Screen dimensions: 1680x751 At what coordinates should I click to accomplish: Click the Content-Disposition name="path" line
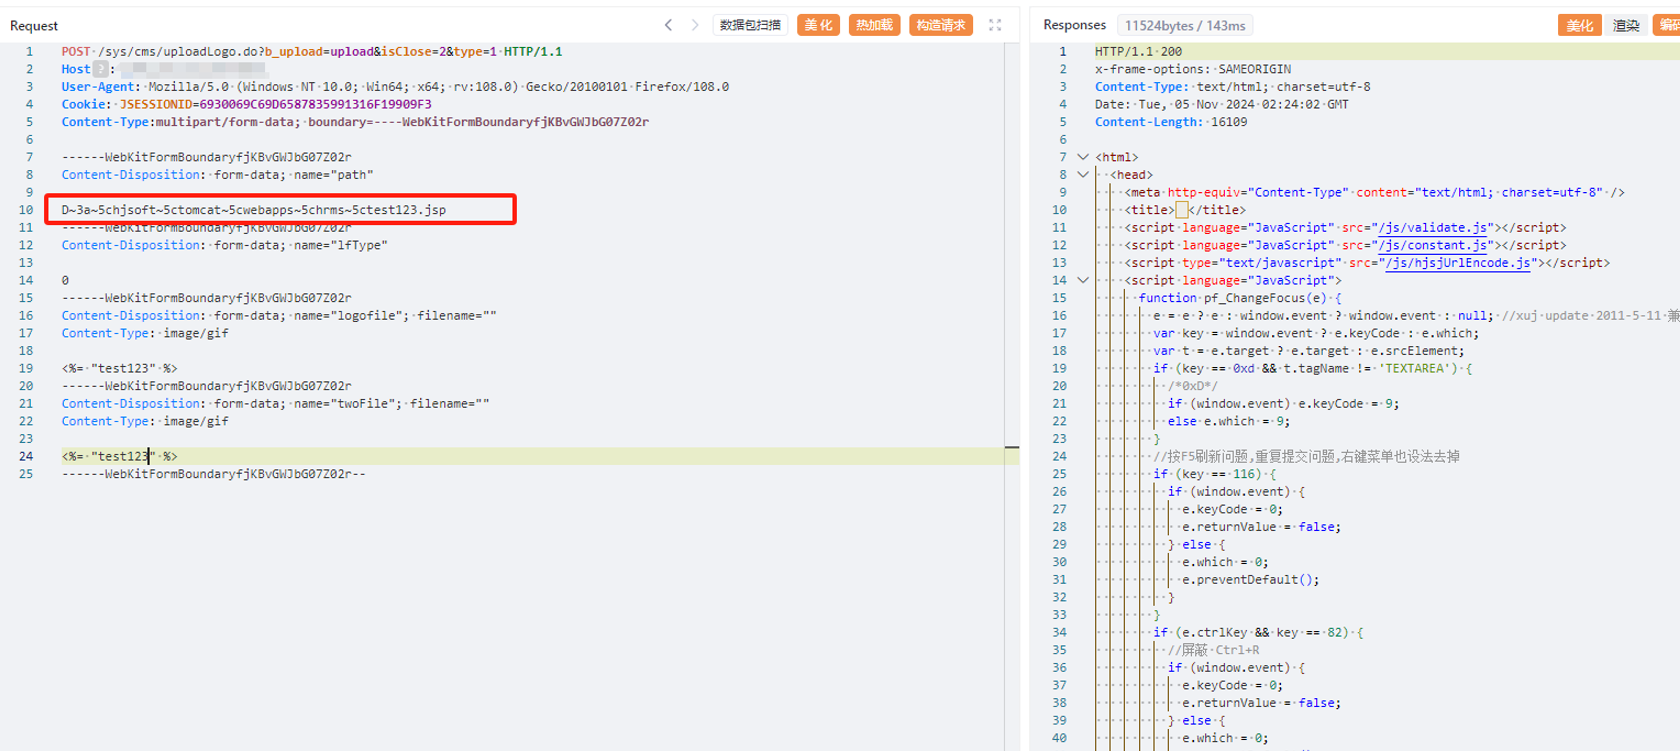(x=217, y=175)
